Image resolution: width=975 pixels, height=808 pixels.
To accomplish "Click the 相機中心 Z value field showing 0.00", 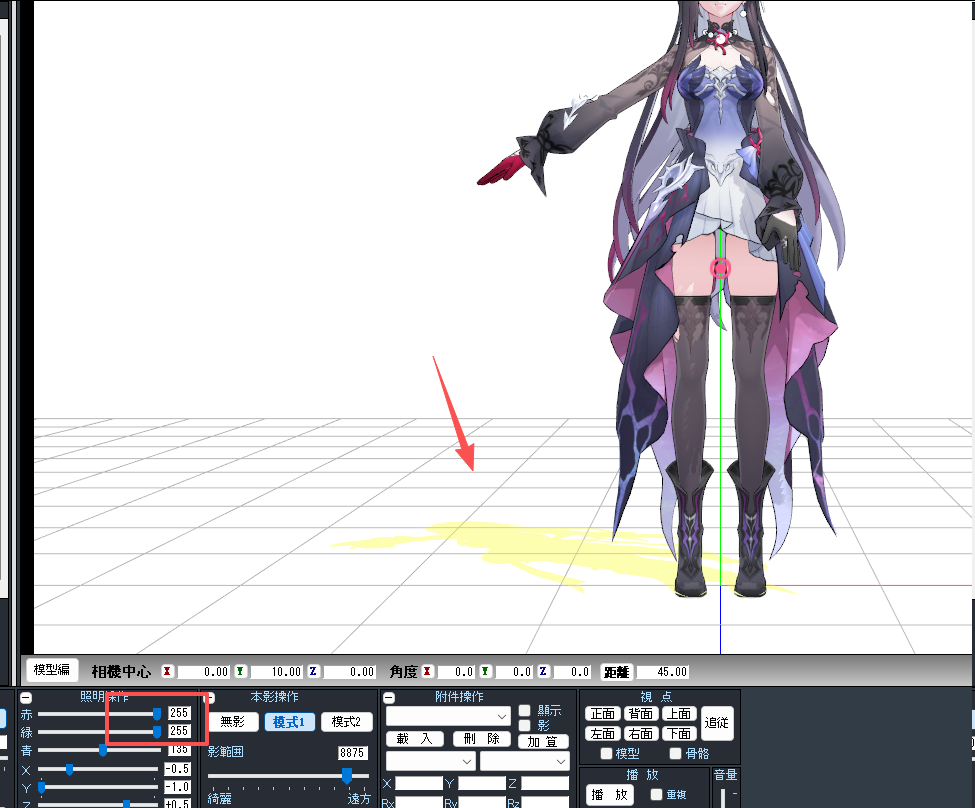I will click(349, 672).
